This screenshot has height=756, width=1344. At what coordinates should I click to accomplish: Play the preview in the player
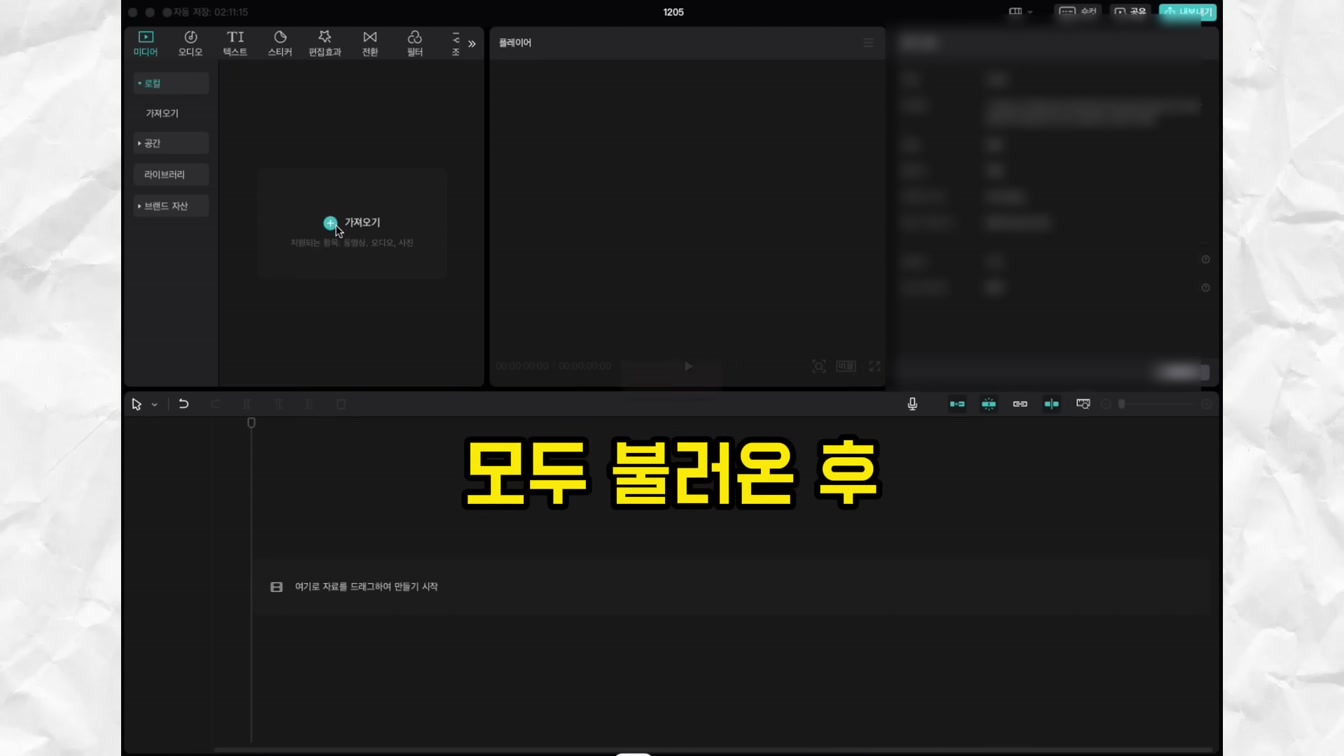pos(688,366)
